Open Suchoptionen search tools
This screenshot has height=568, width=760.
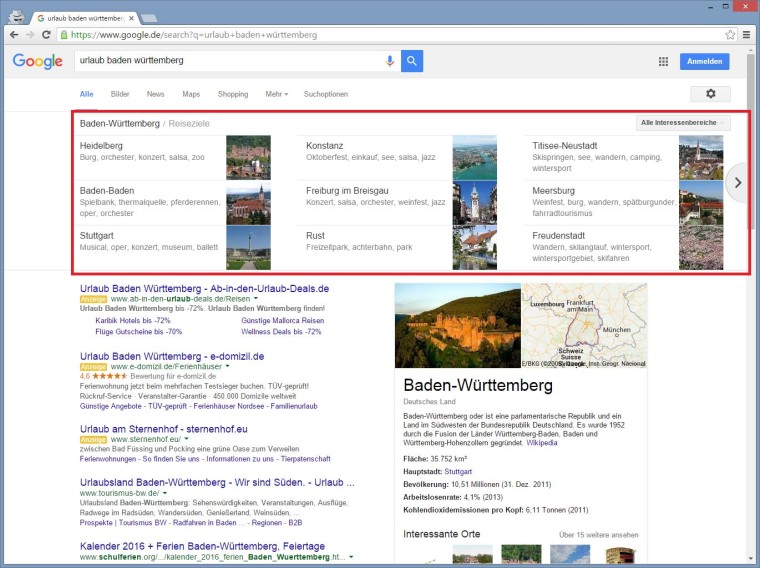[326, 94]
